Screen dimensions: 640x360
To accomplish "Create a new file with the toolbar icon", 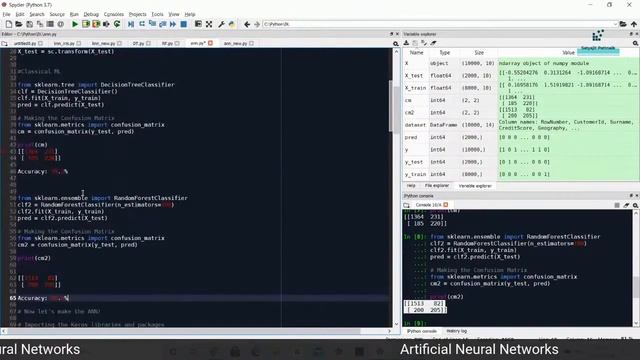I will click(9, 24).
